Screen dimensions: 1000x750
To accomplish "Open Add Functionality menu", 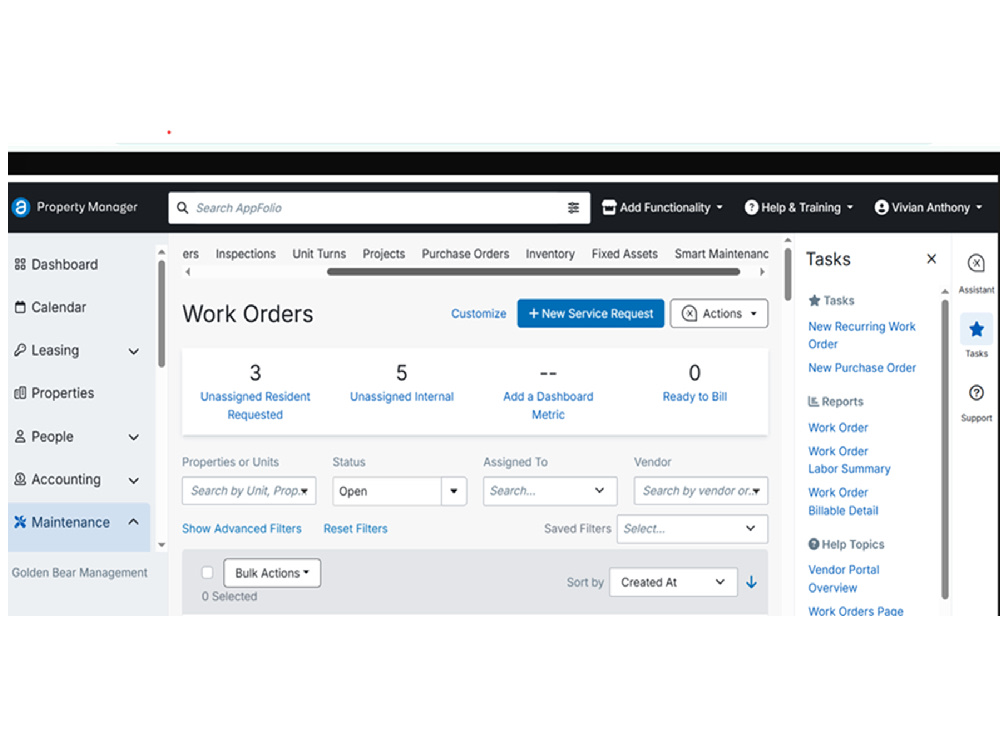I will 663,208.
